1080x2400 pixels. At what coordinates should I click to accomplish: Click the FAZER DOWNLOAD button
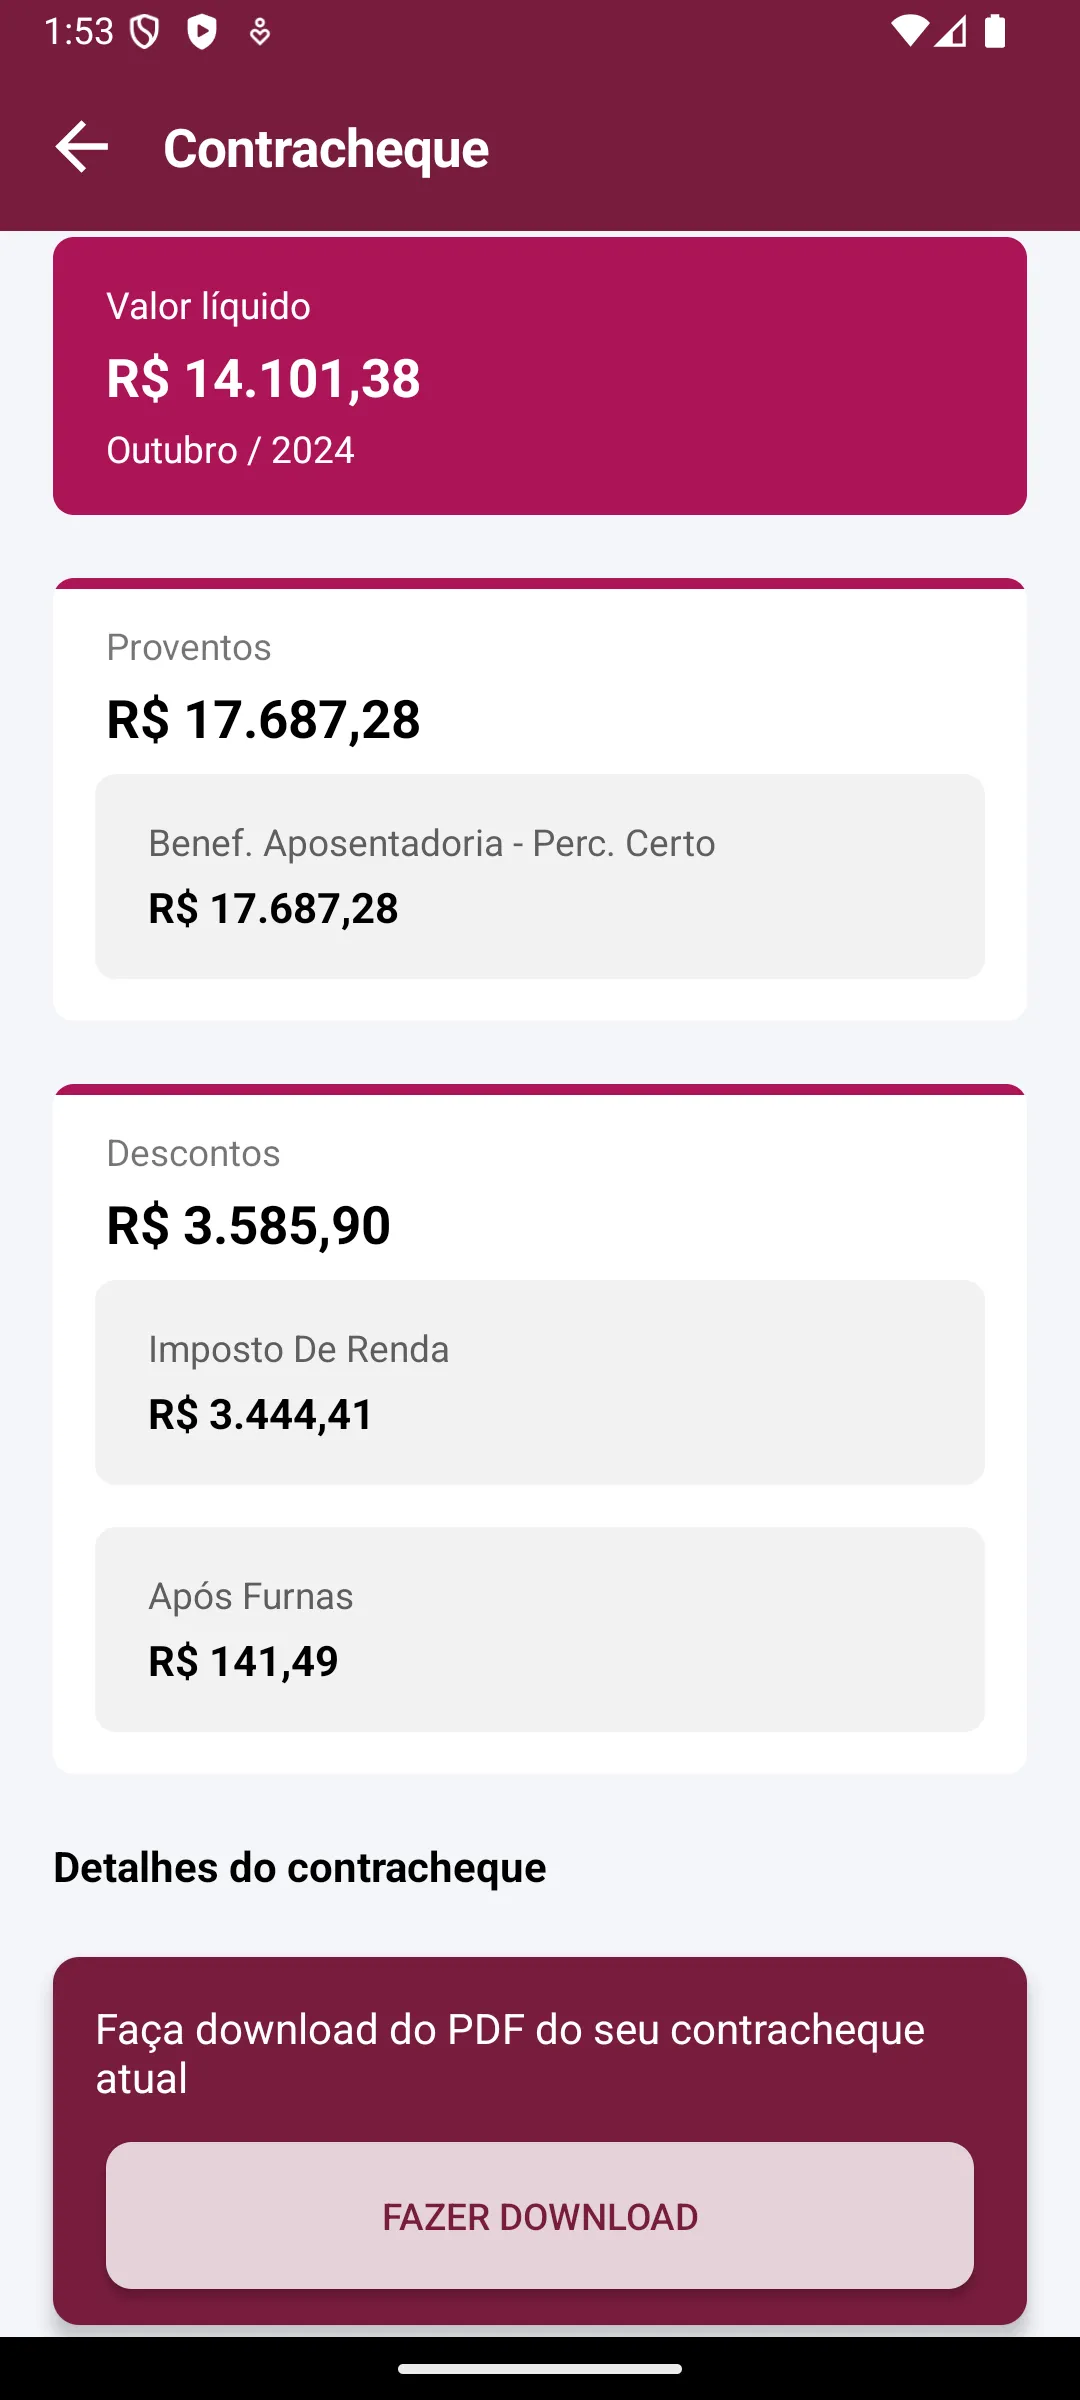pos(540,2215)
